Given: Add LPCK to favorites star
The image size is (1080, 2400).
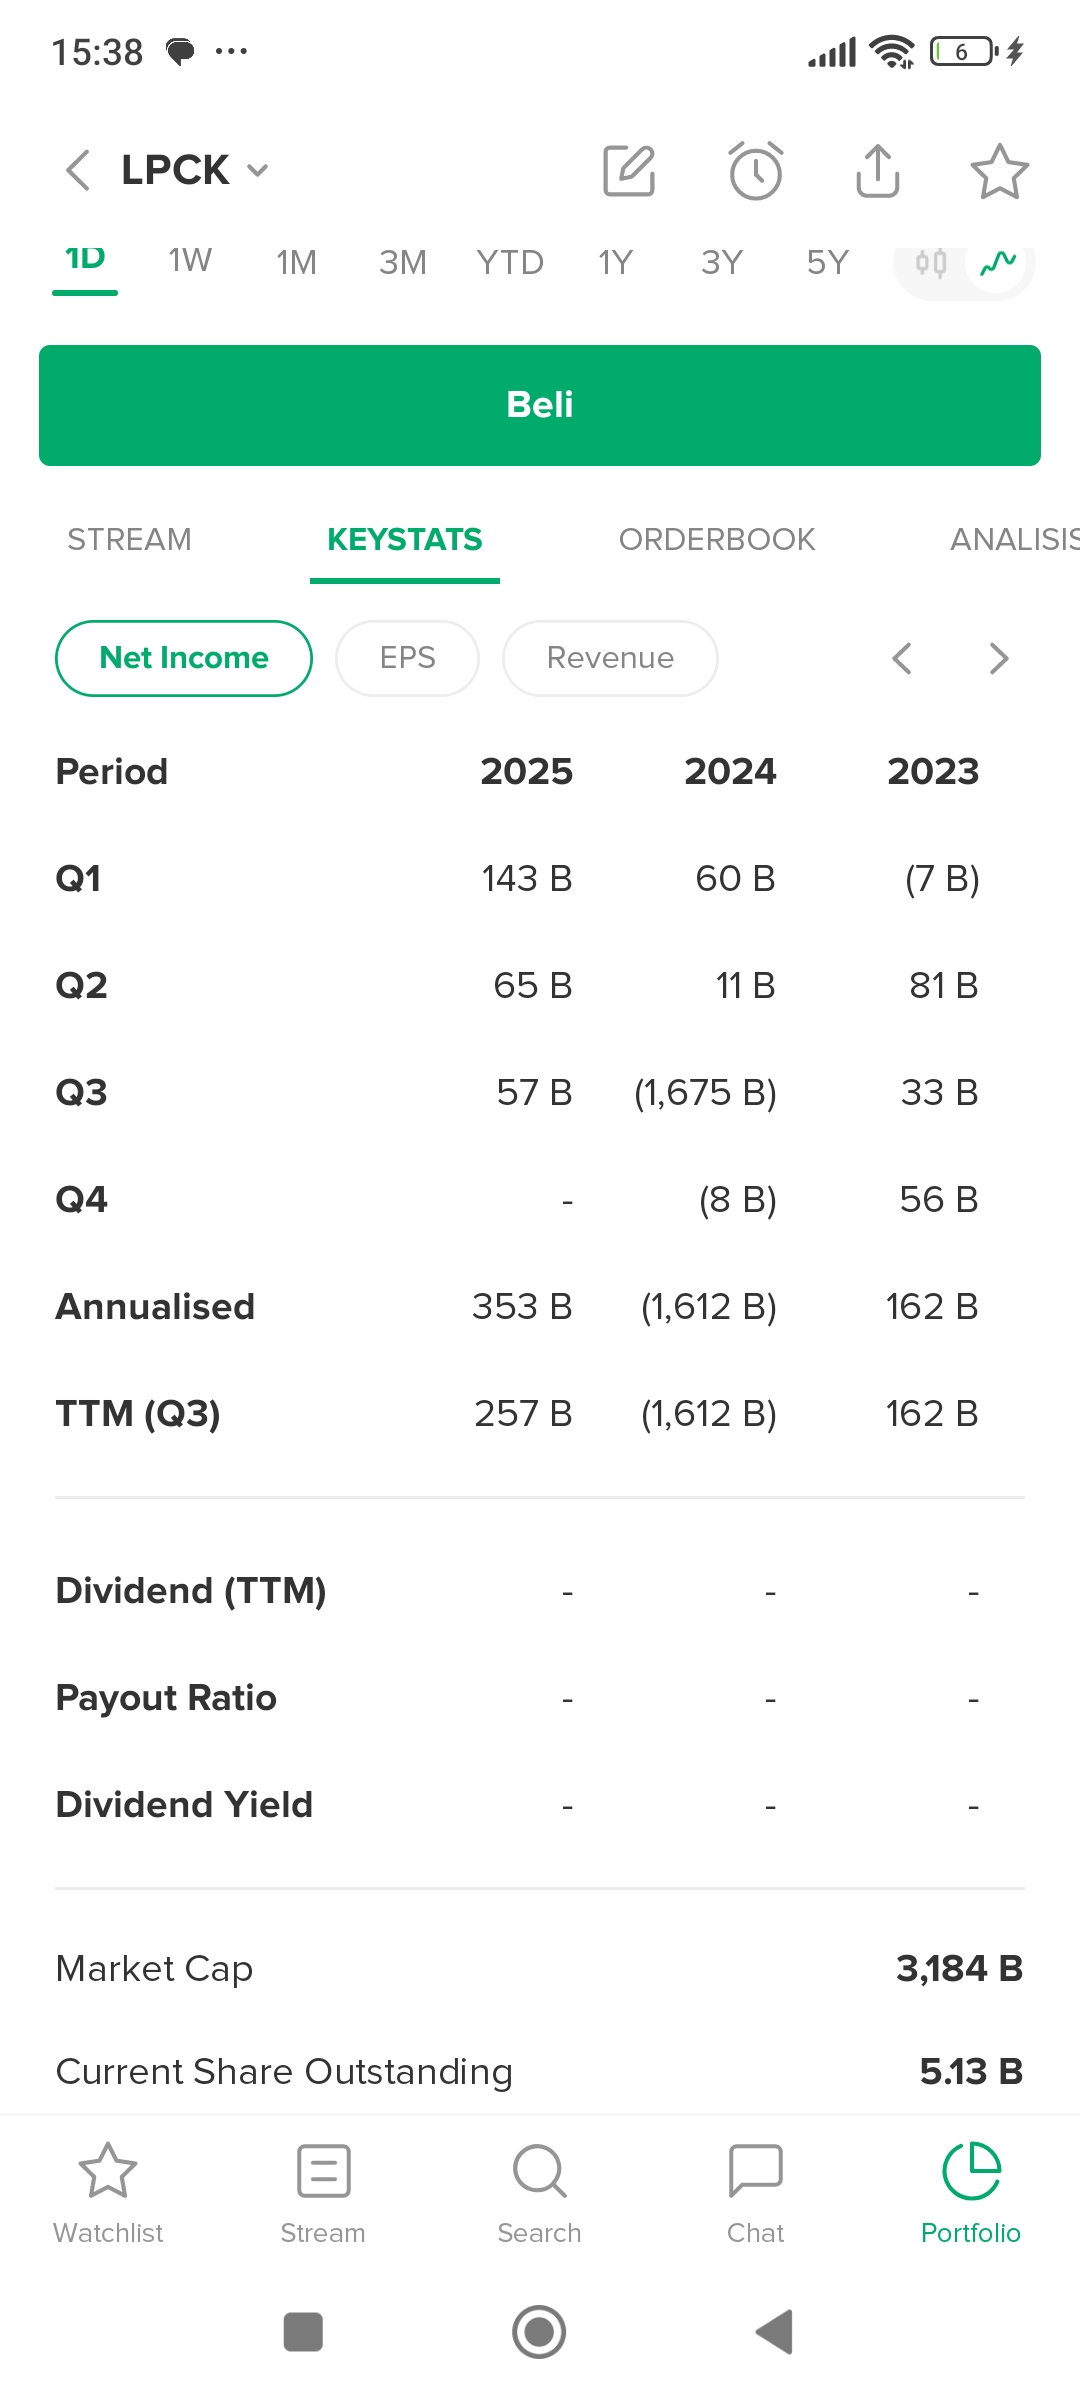Looking at the screenshot, I should (x=999, y=171).
